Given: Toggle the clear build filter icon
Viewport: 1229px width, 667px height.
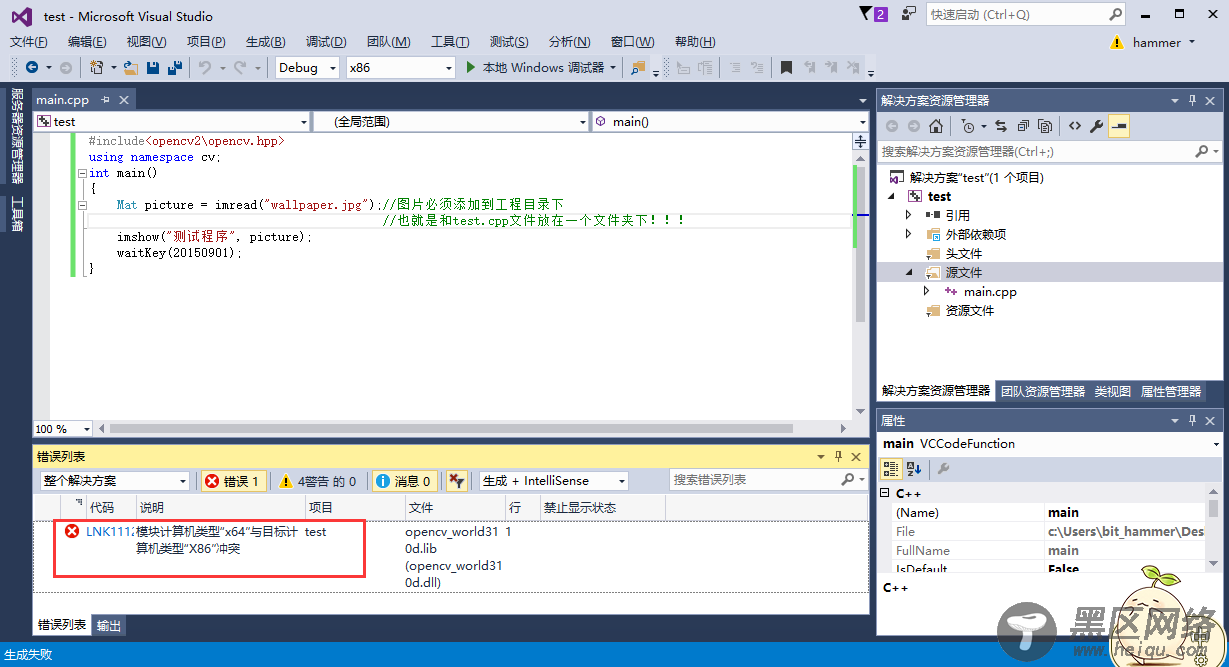Looking at the screenshot, I should click(x=456, y=481).
